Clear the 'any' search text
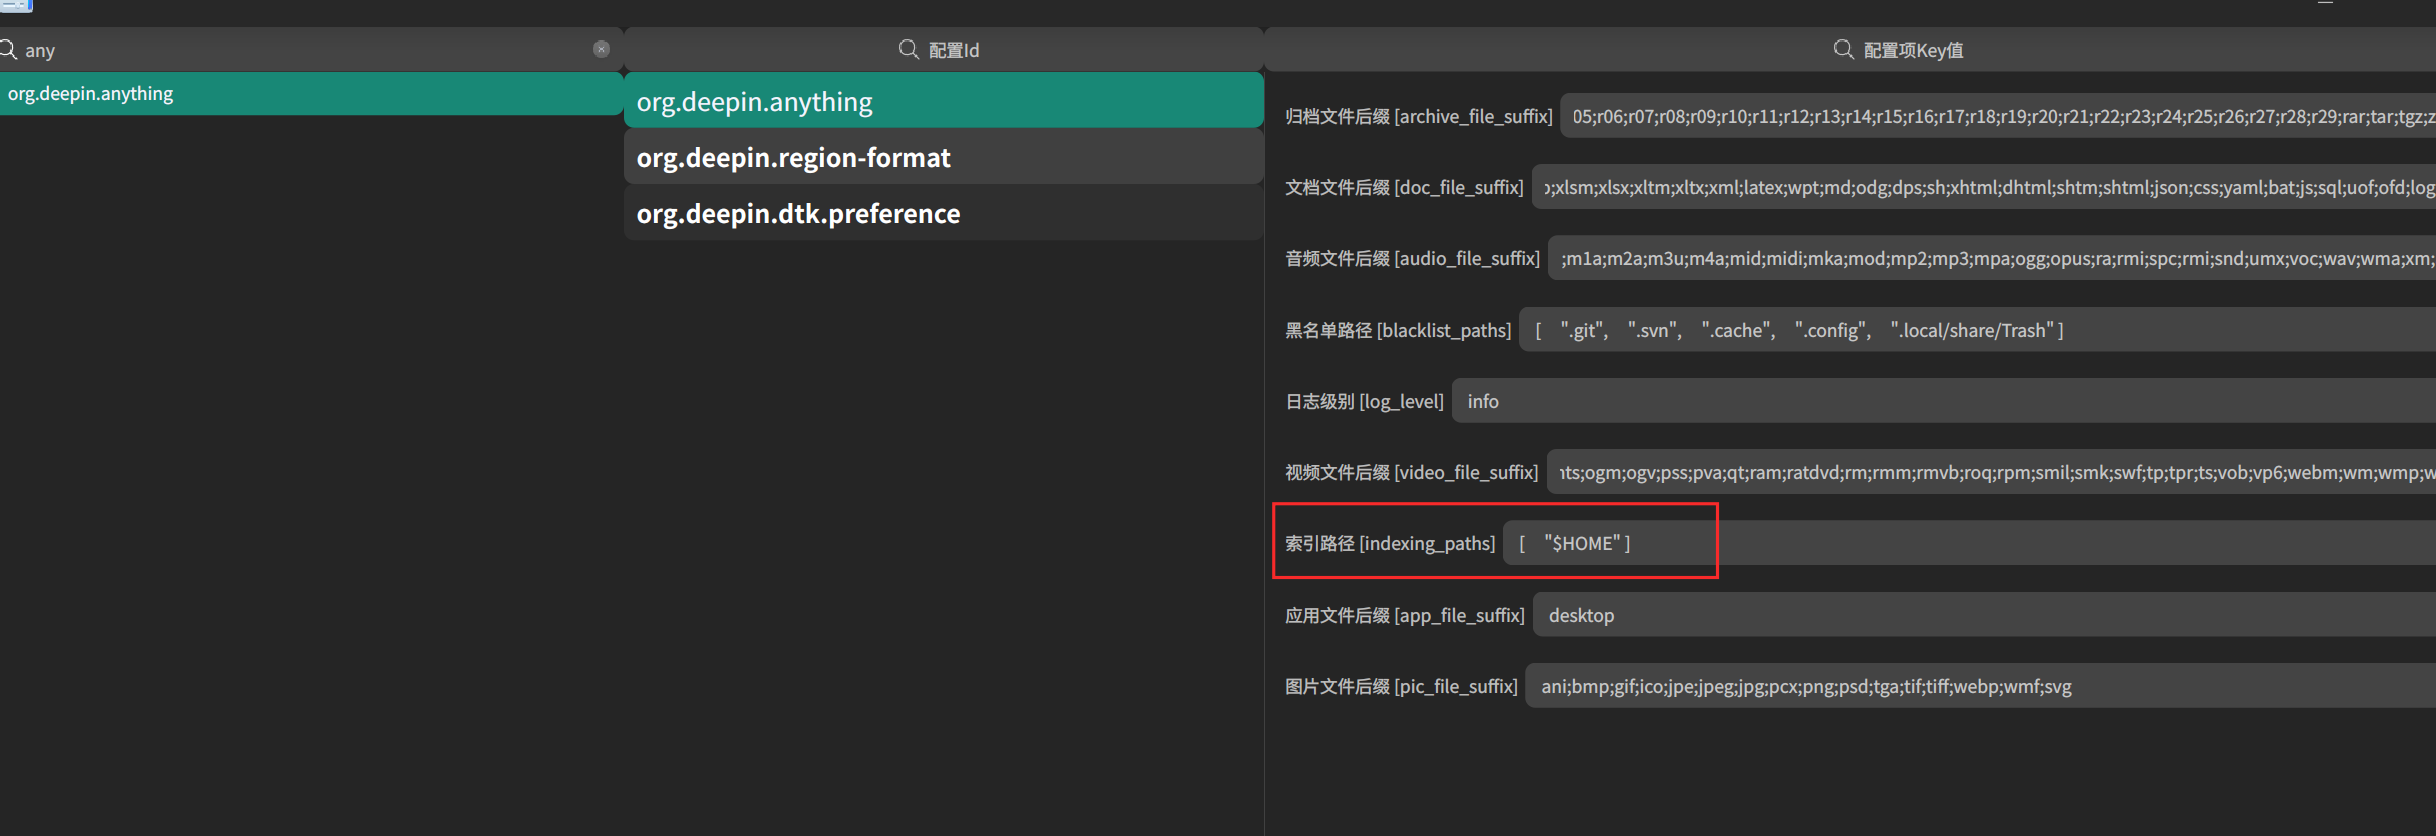The width and height of the screenshot is (2436, 836). [x=601, y=49]
